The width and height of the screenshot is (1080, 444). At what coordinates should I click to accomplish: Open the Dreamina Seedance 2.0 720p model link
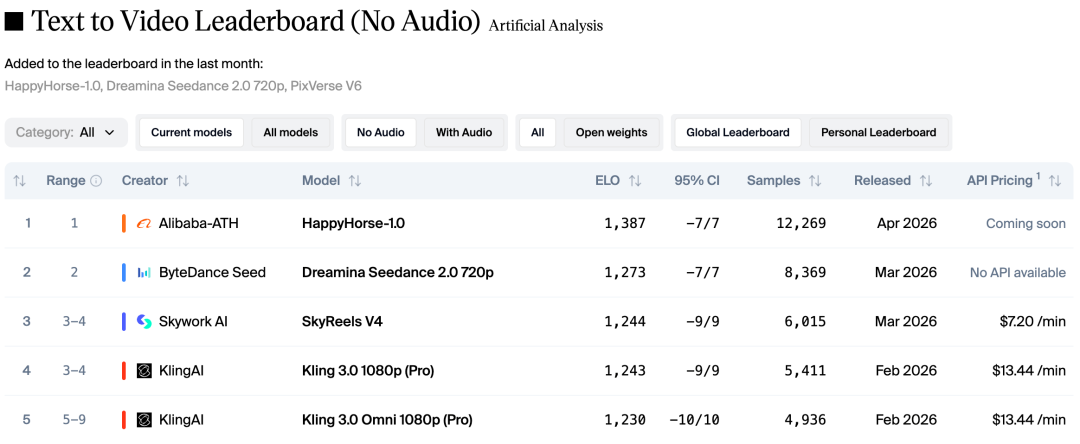[x=397, y=272]
